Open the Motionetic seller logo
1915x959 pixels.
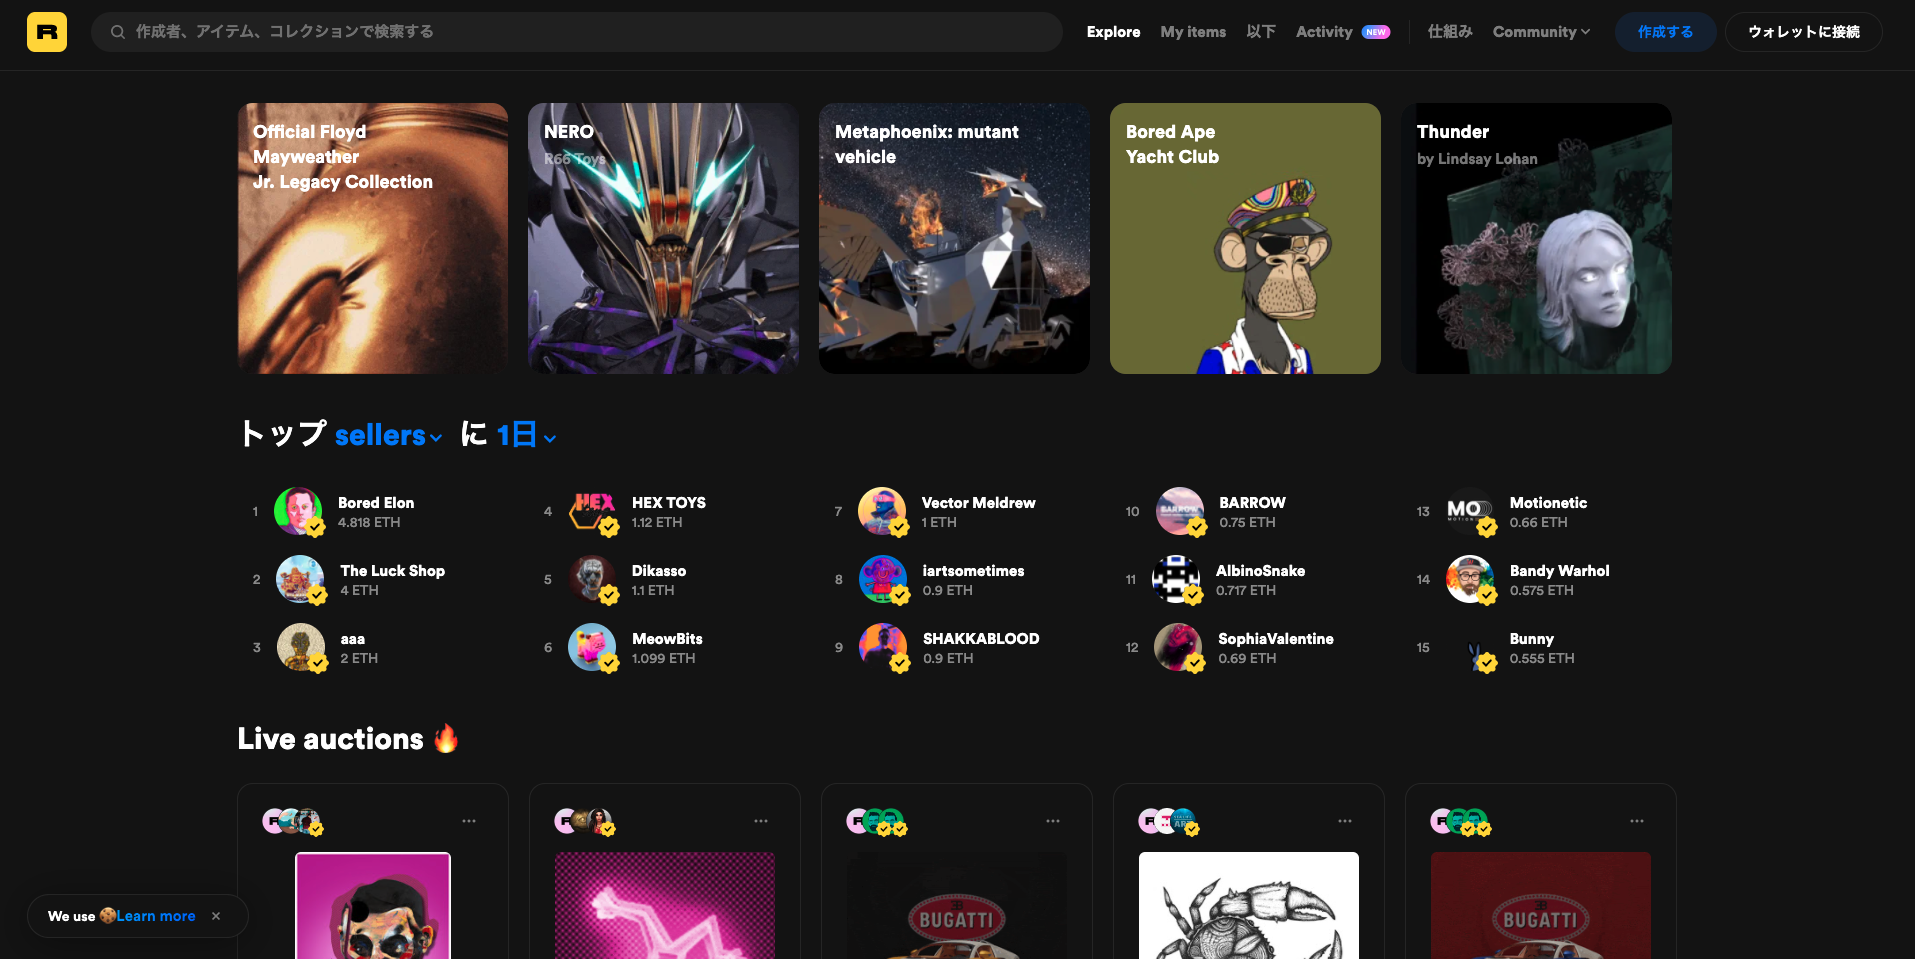point(1469,511)
